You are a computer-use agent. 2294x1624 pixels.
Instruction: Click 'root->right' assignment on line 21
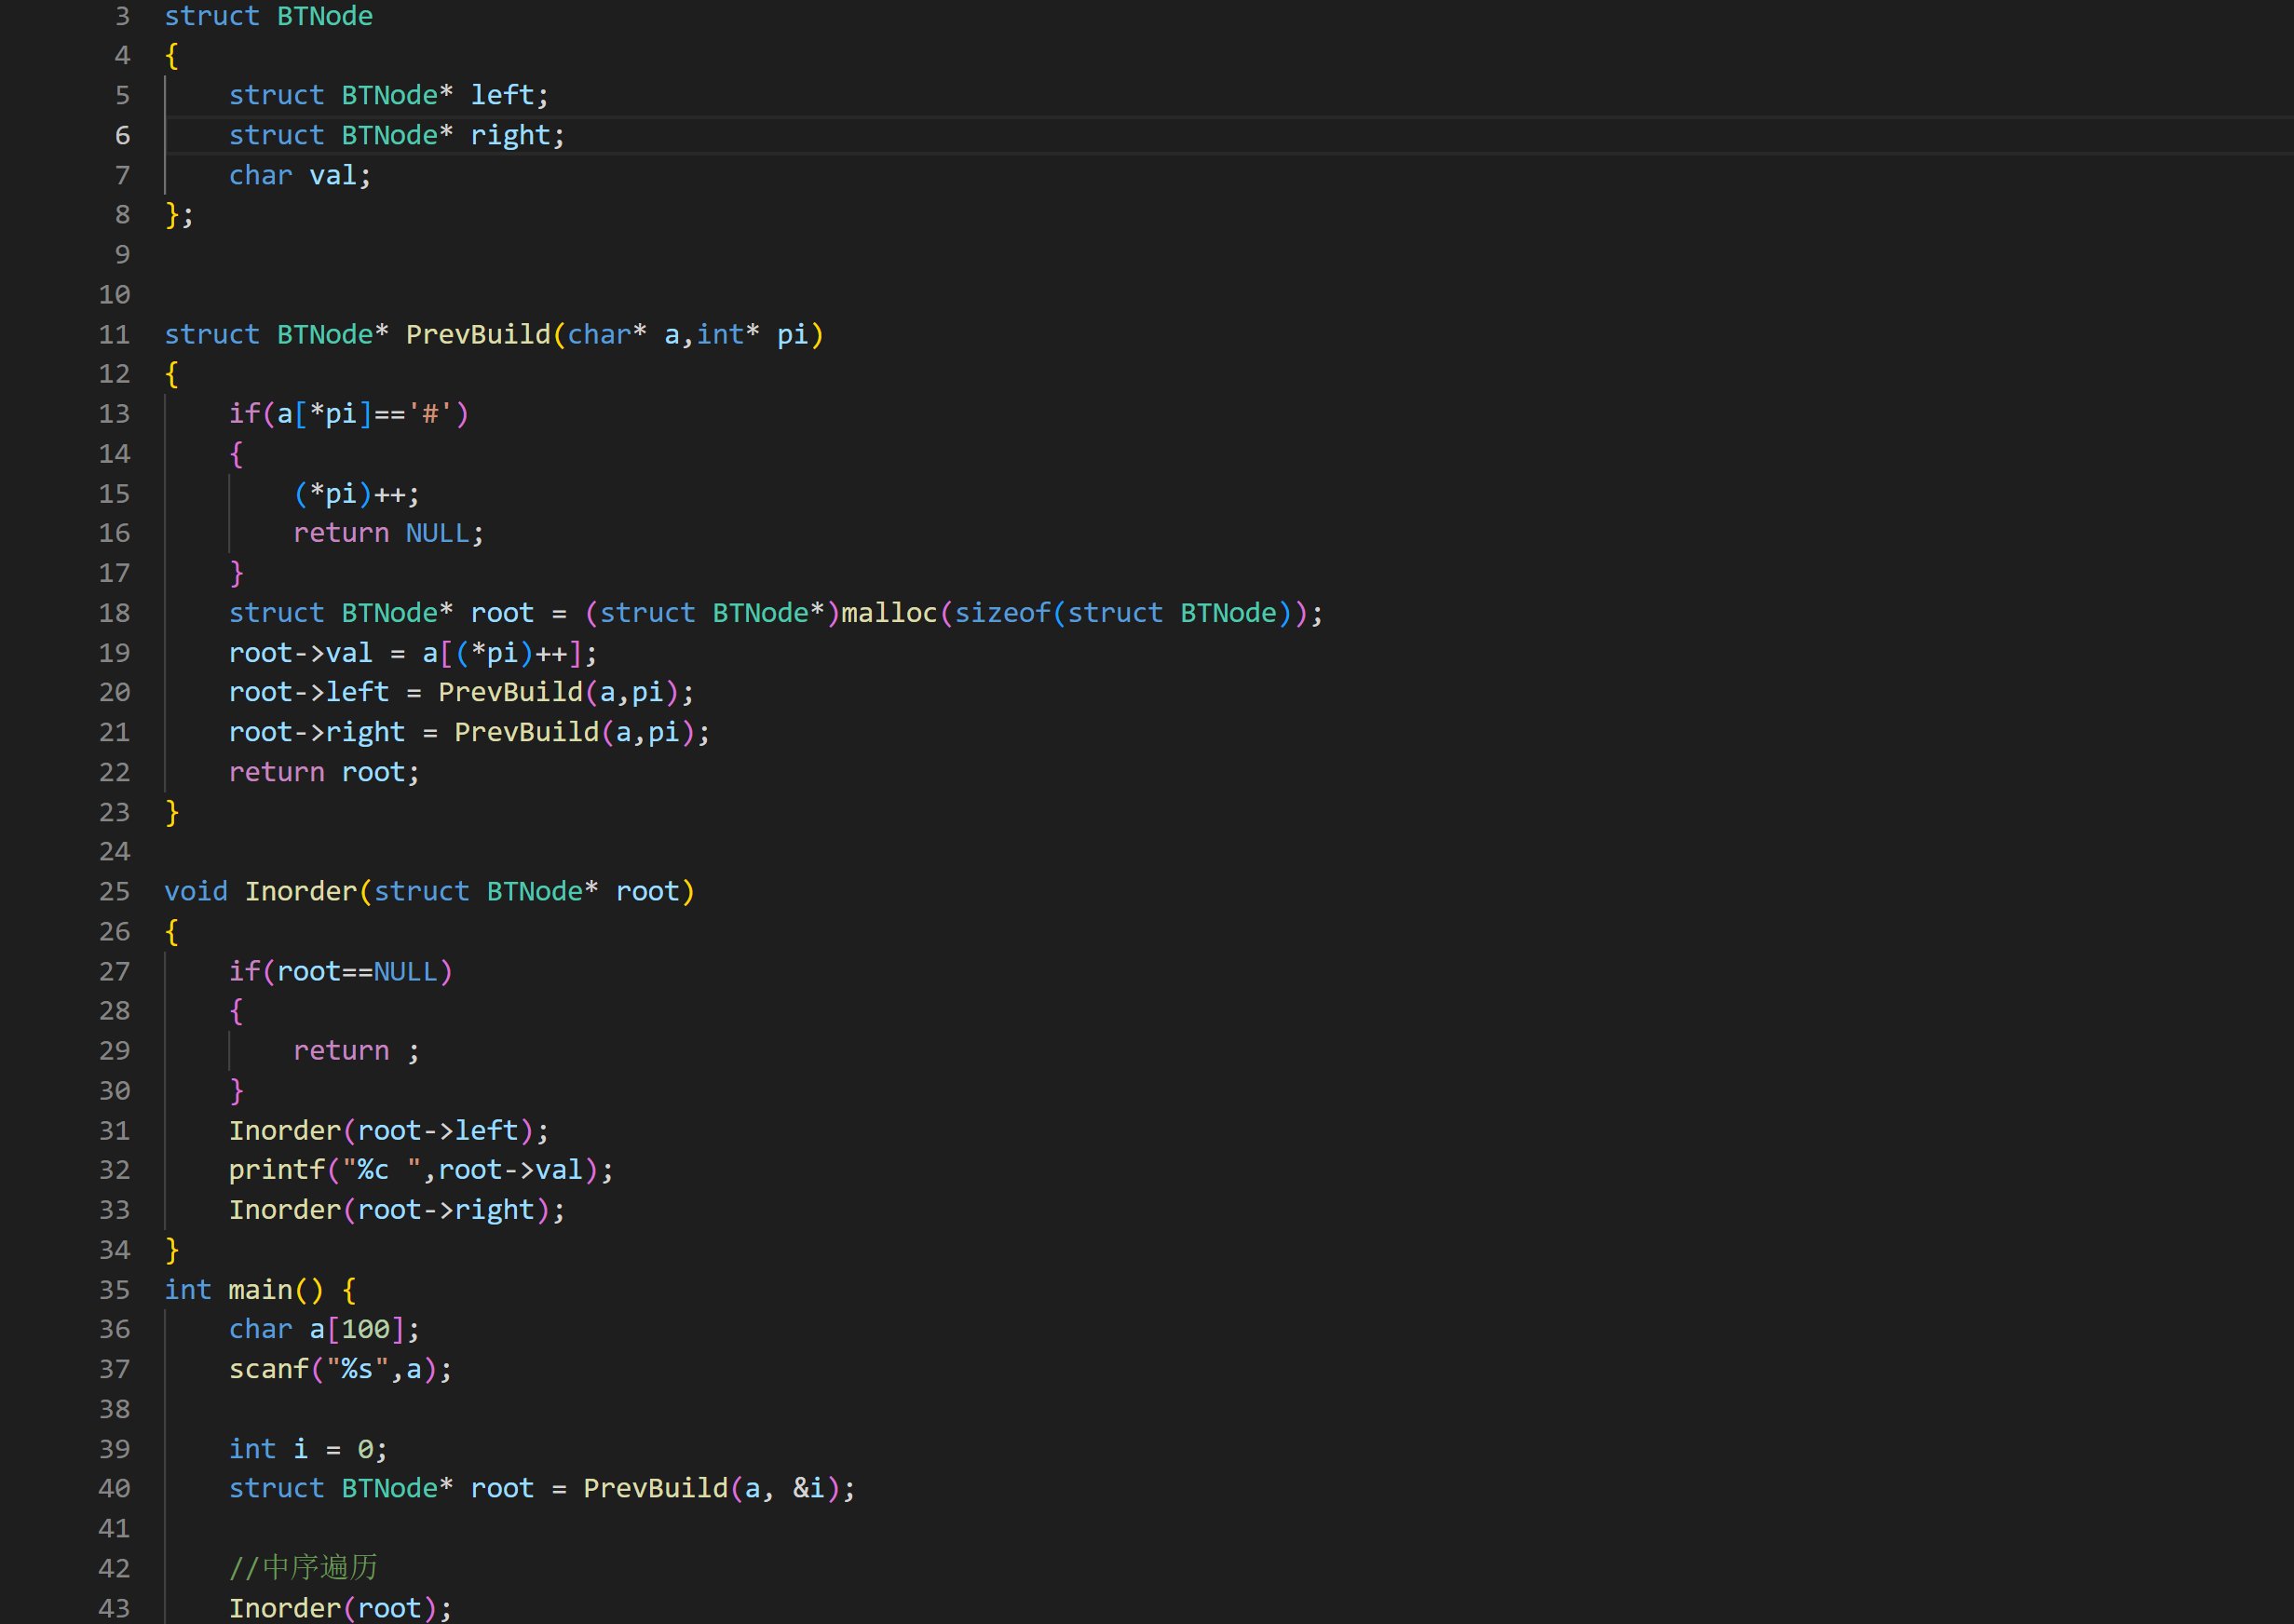coord(316,732)
